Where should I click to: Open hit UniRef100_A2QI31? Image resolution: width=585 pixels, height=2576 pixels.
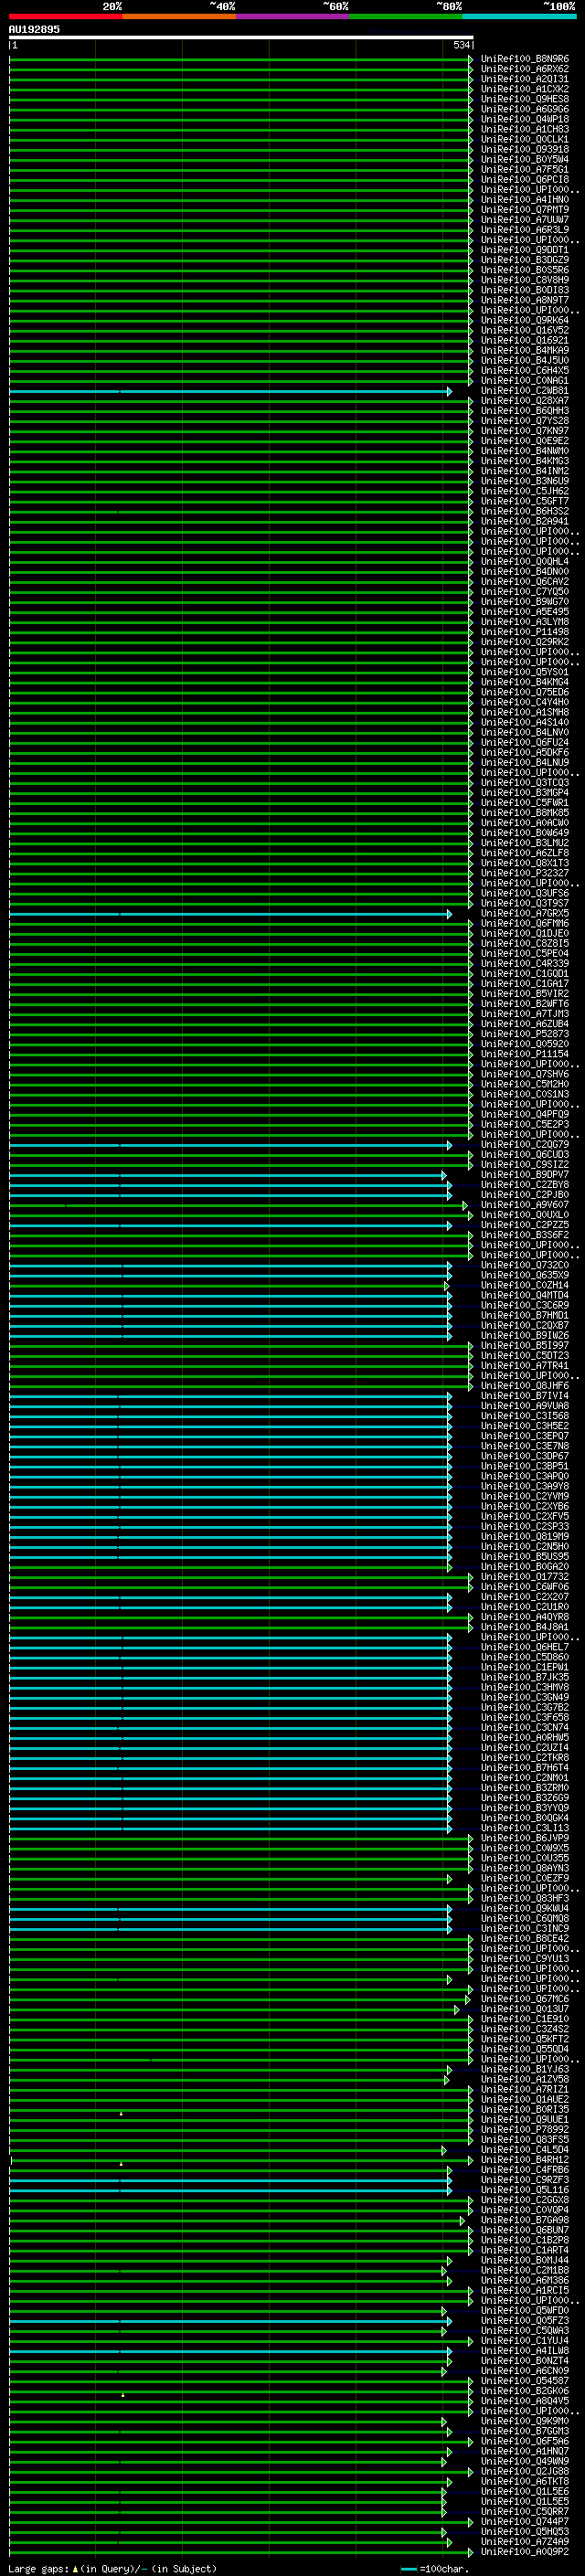click(x=525, y=79)
